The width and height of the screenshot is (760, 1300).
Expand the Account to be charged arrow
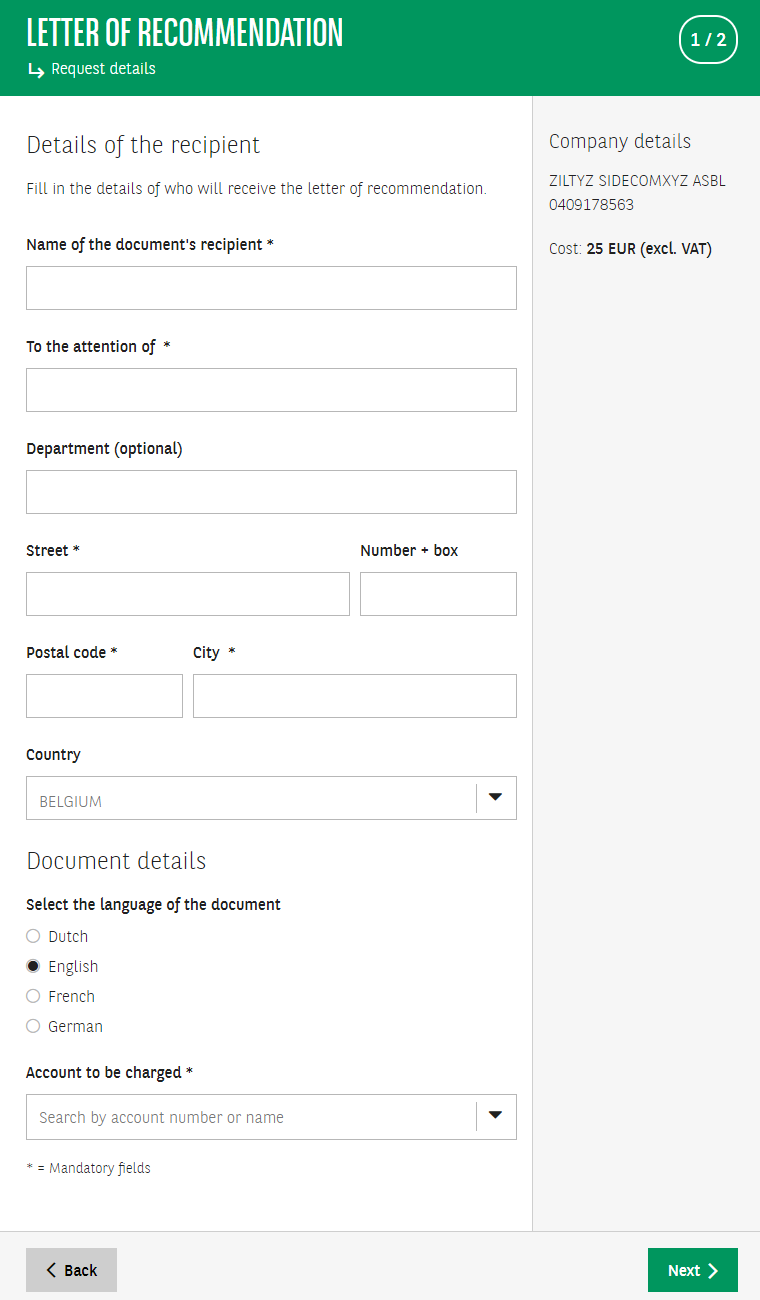tap(495, 1116)
